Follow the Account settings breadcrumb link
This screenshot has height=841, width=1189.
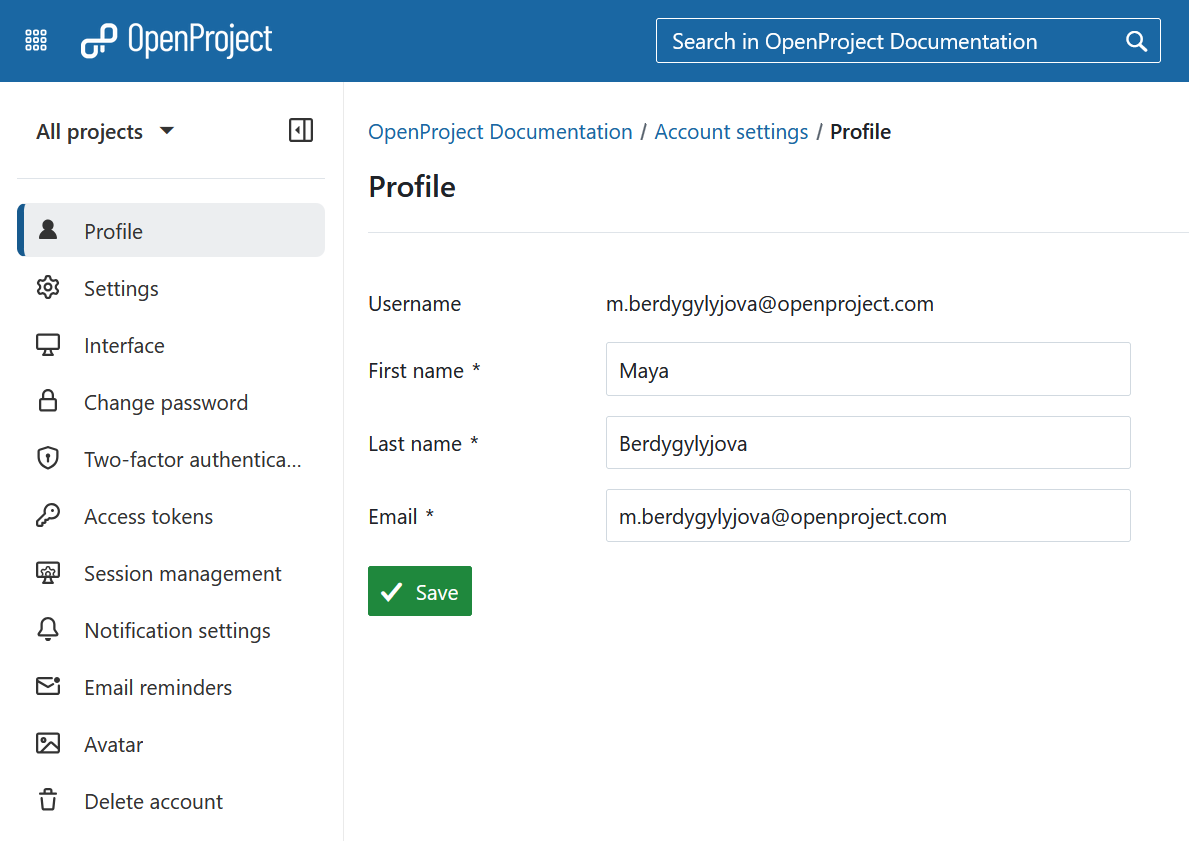[731, 132]
